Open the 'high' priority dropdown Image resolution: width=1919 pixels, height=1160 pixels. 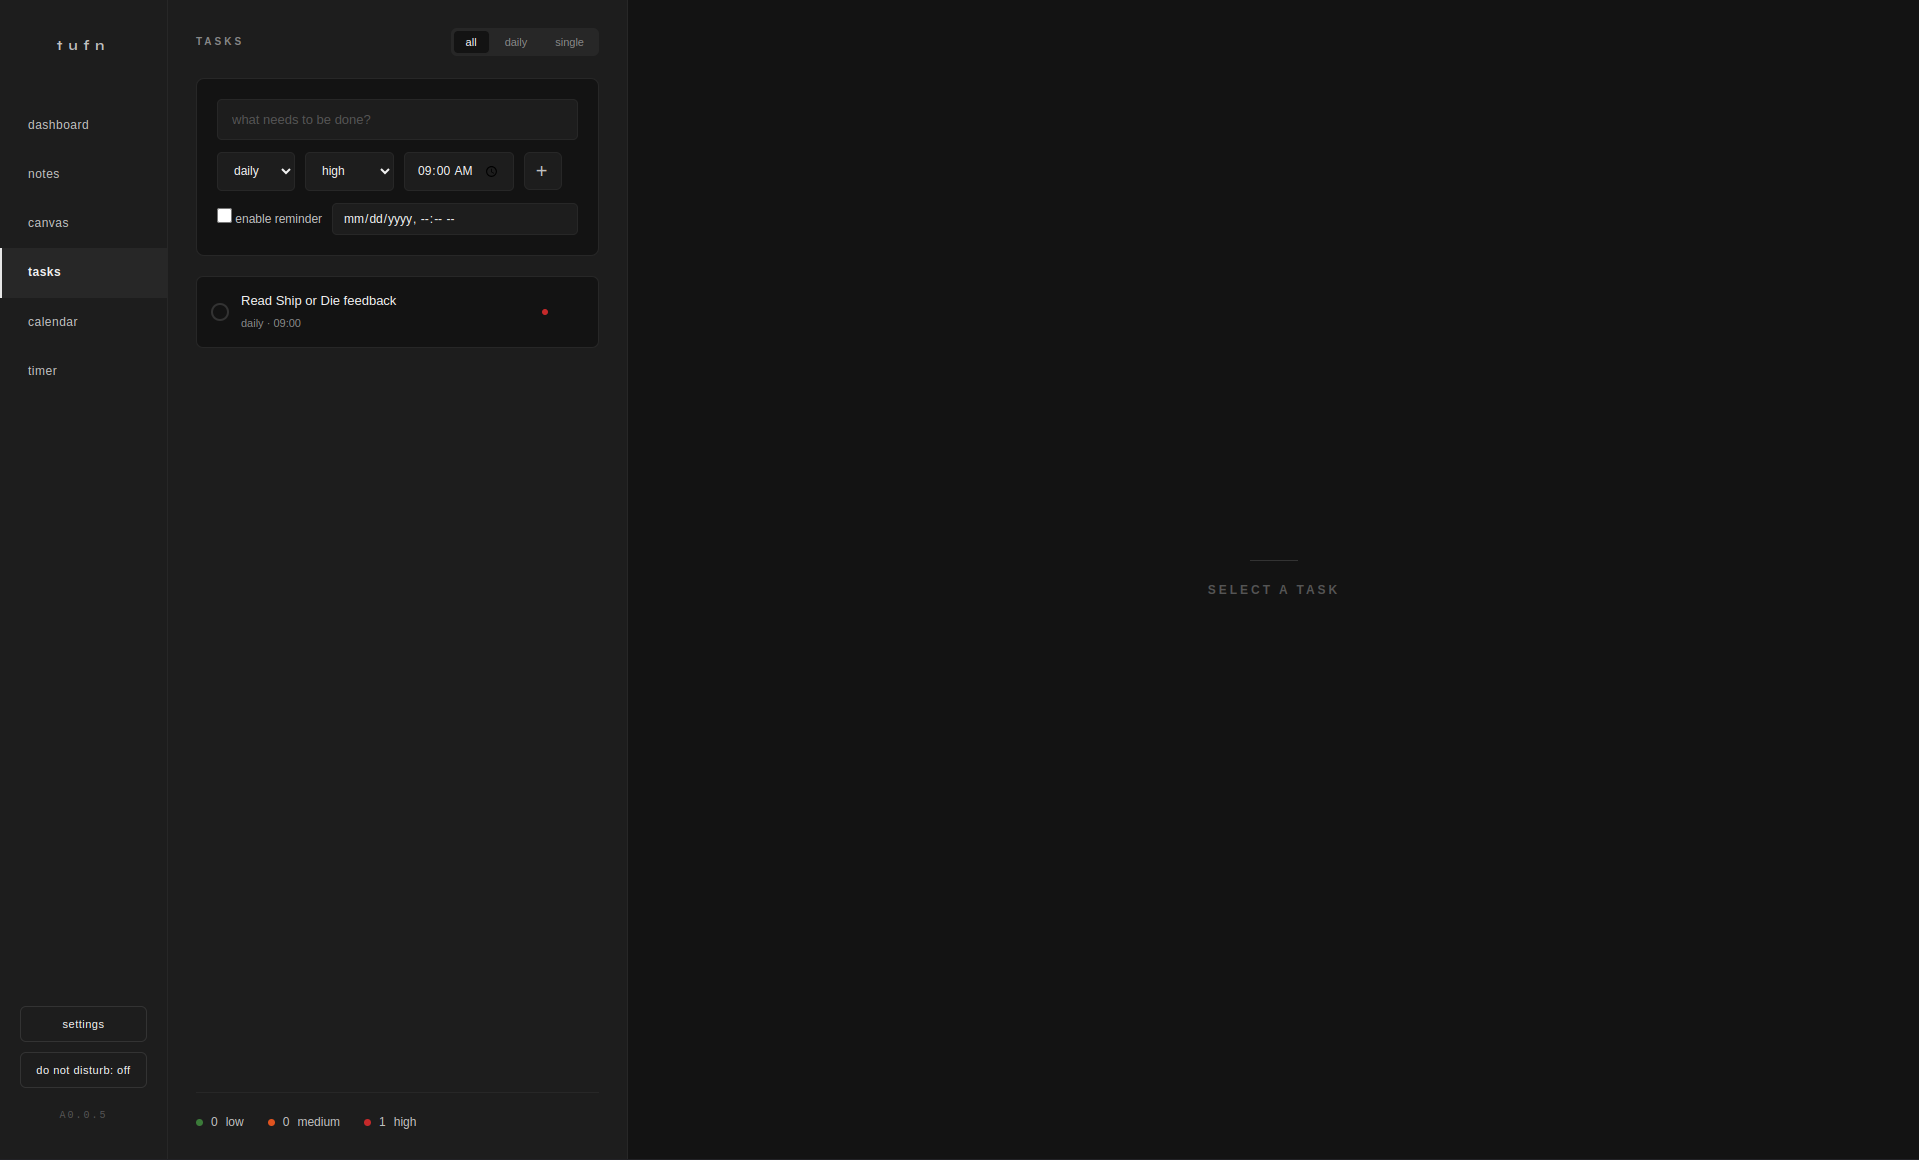[x=349, y=171]
